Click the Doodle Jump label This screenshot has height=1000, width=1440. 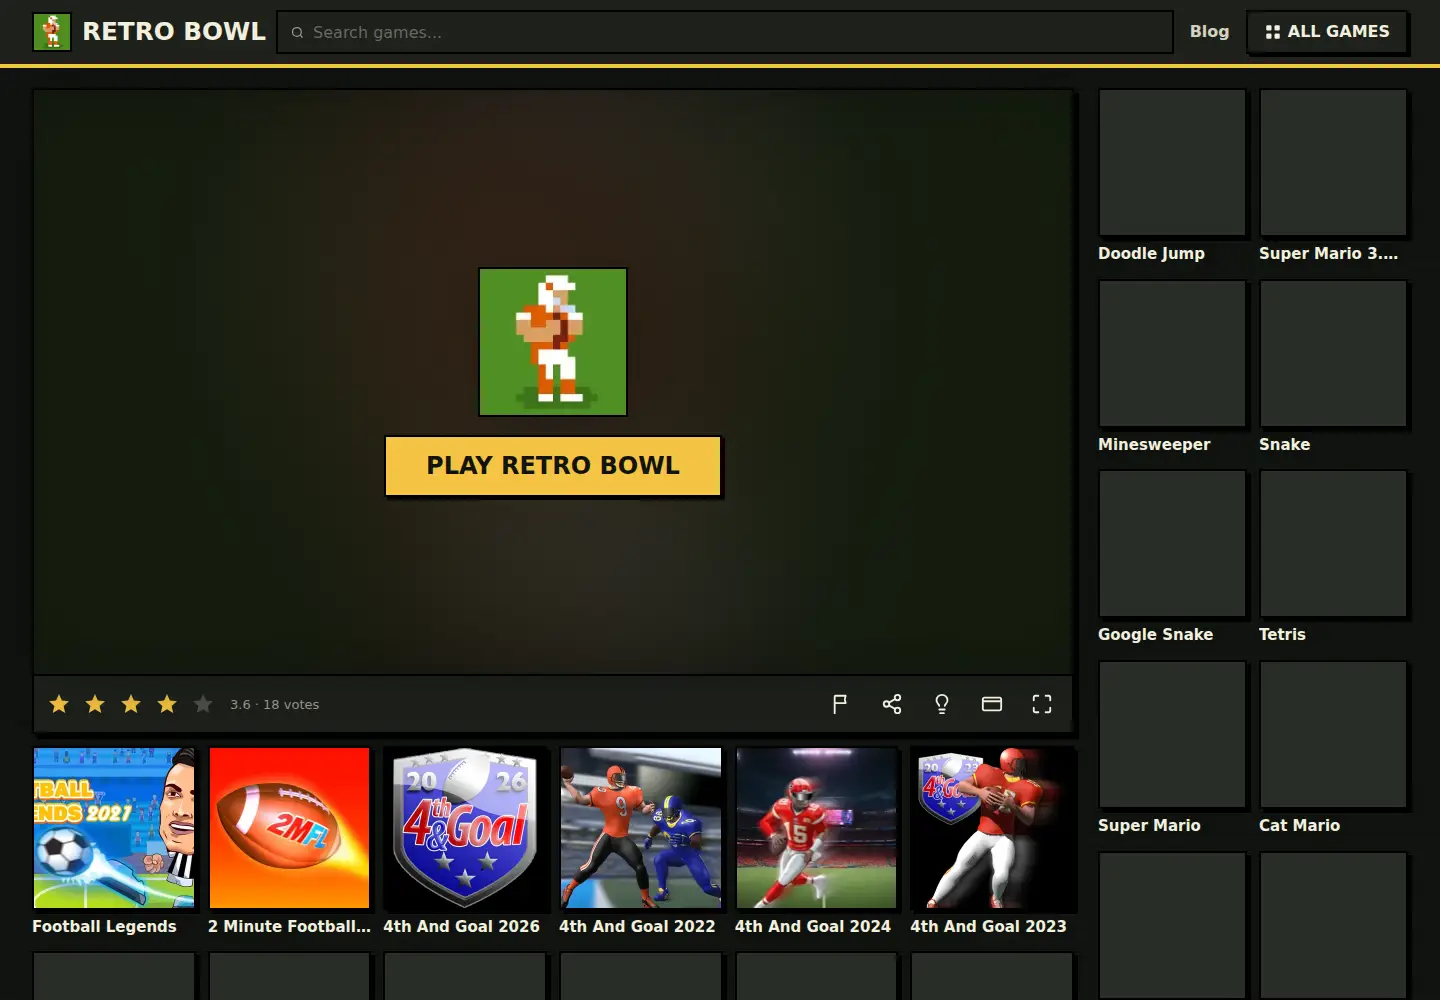(1151, 254)
